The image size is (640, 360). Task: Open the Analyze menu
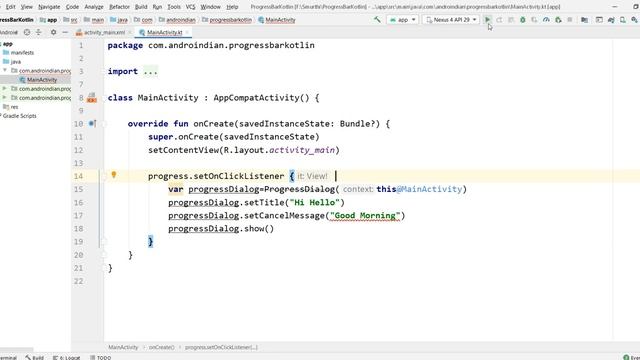click(94, 7)
